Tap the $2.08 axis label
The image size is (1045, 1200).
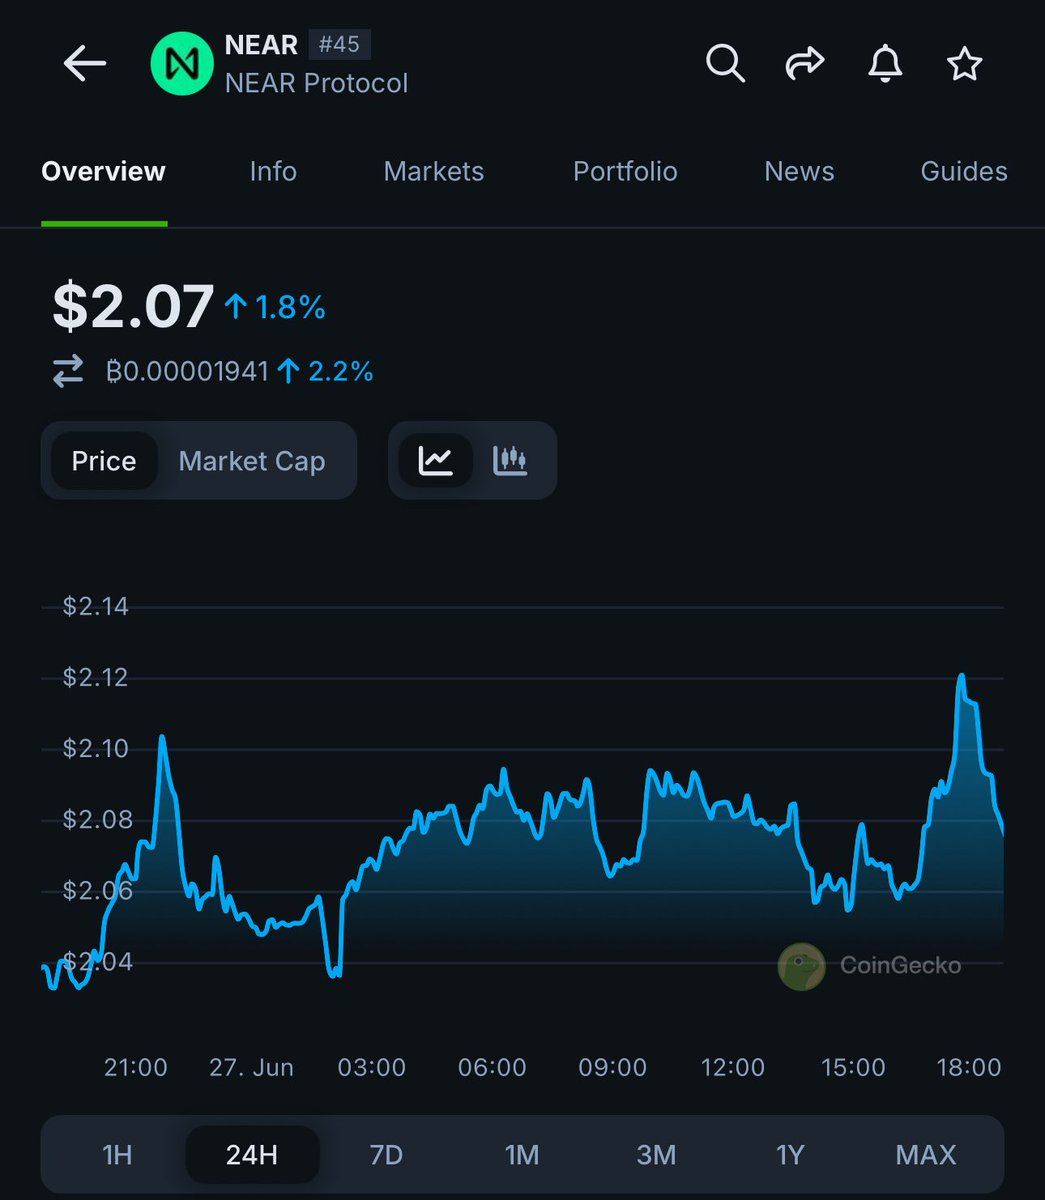[x=95, y=820]
